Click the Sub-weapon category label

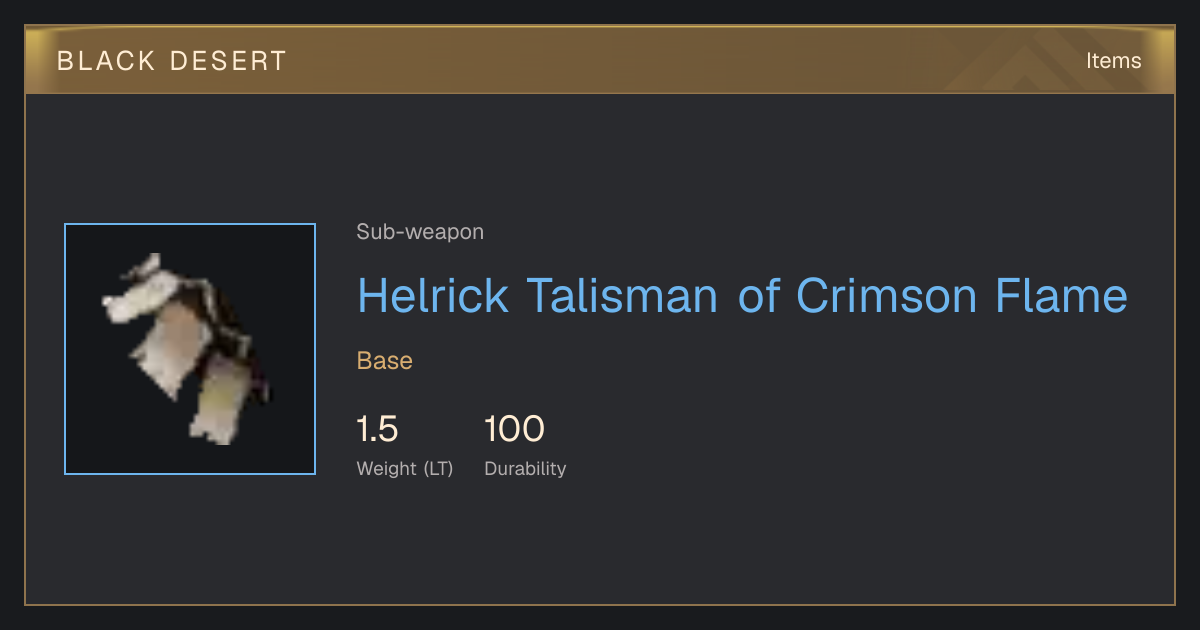420,232
